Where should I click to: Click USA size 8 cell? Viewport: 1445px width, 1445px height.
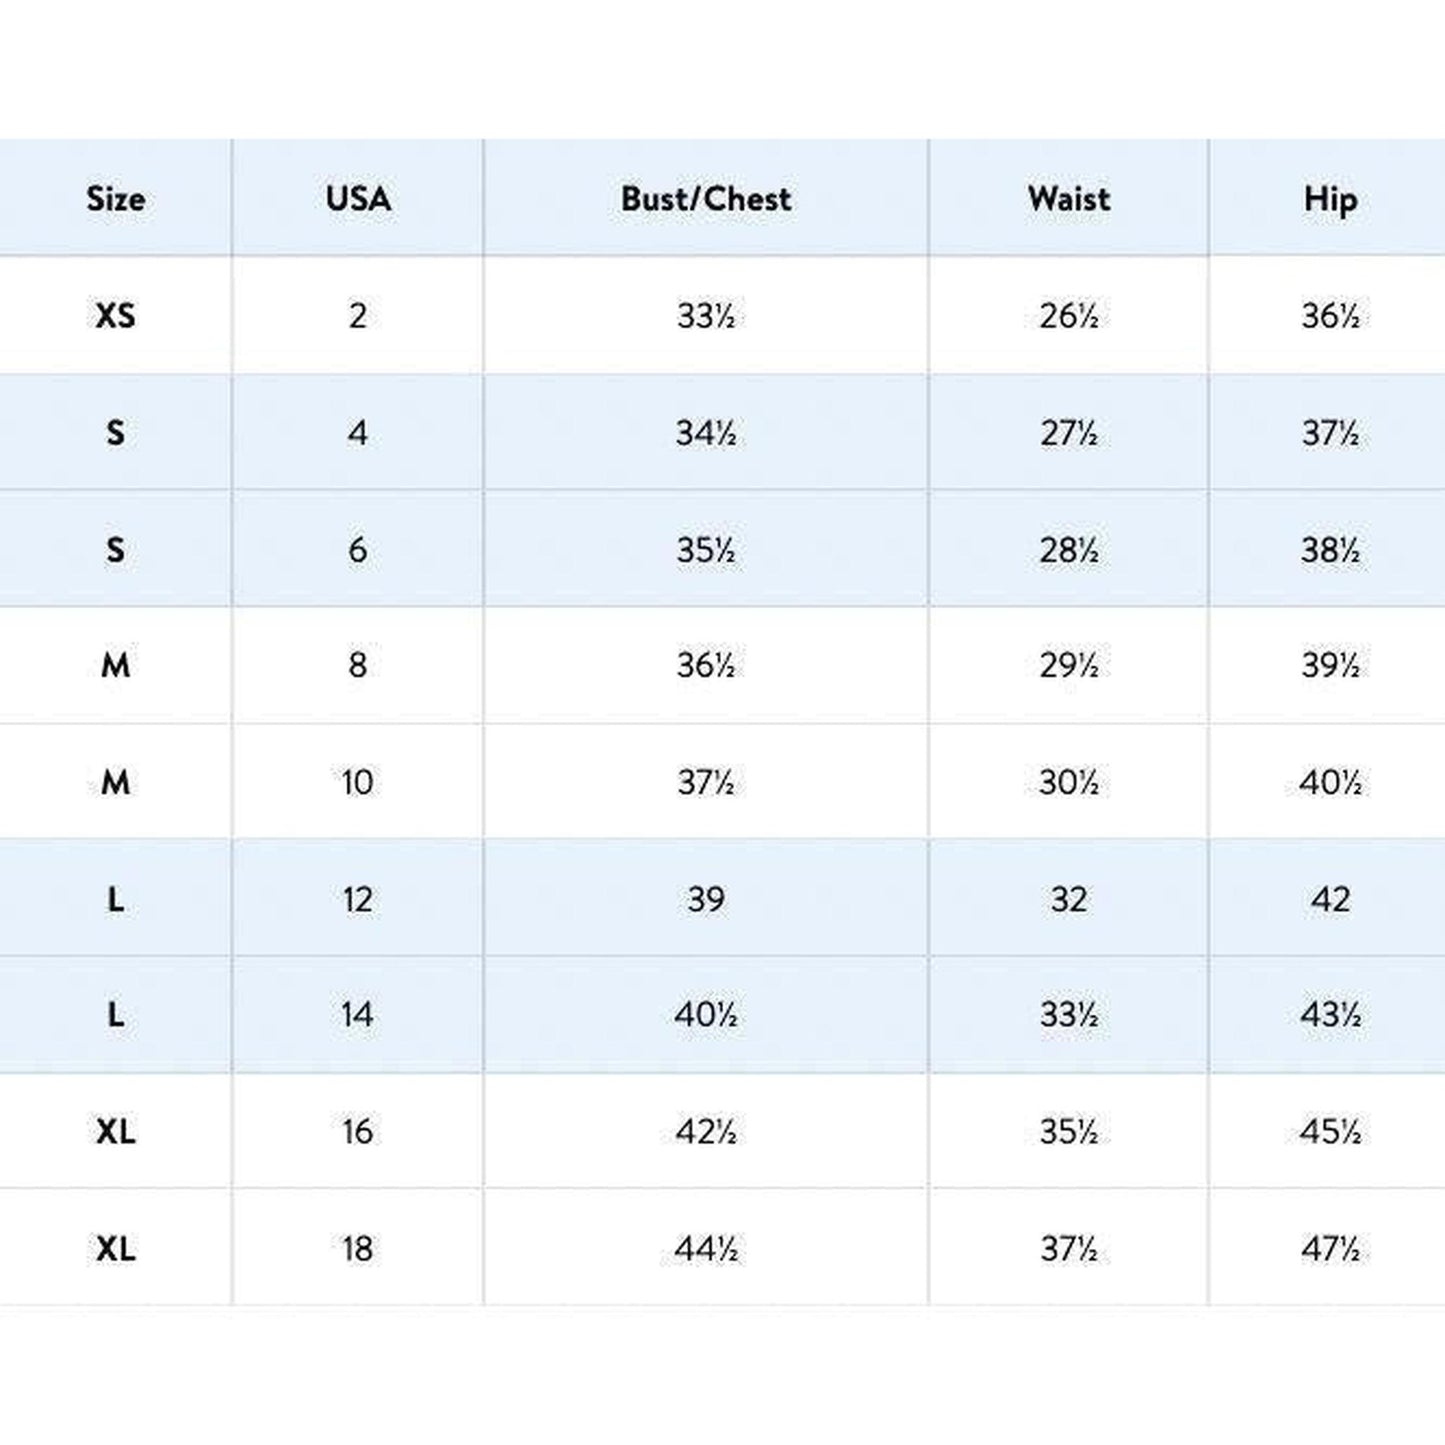[x=358, y=665]
